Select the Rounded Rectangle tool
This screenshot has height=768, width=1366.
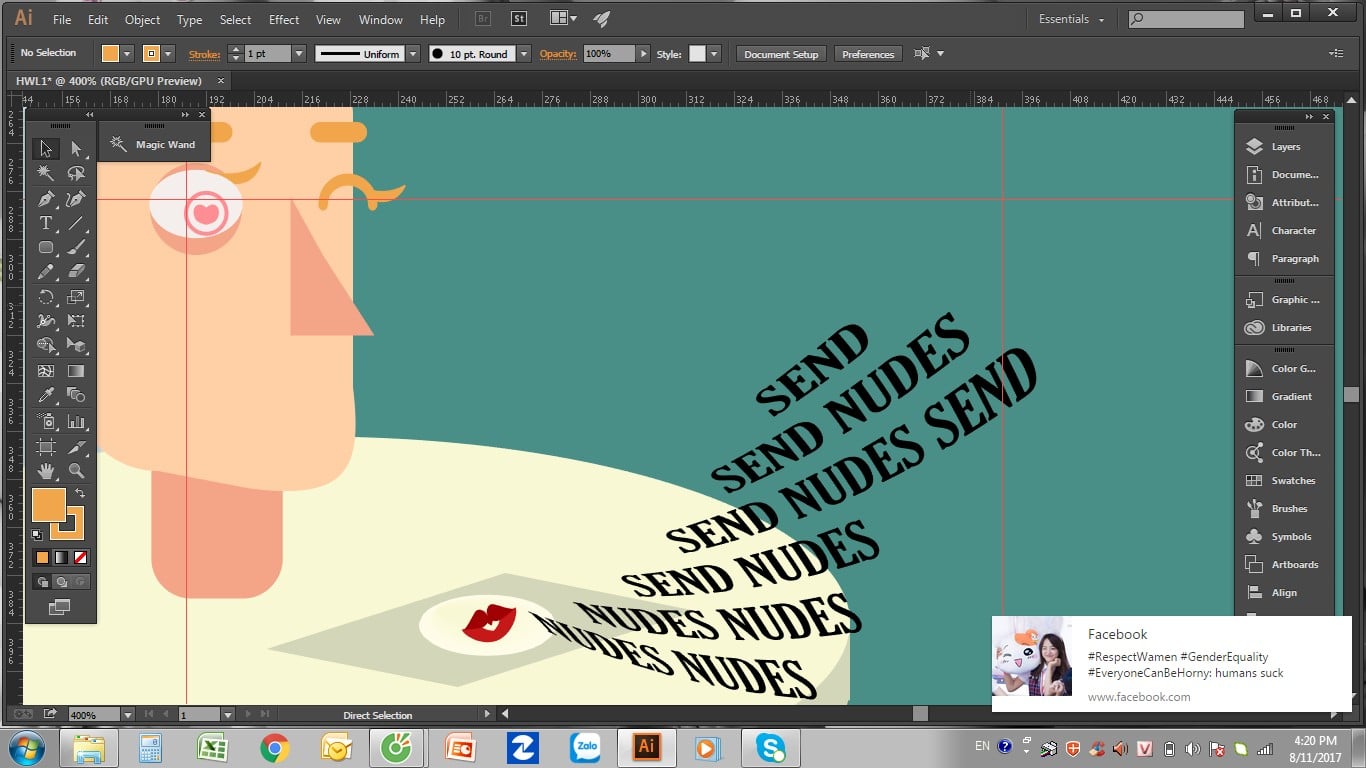pos(45,247)
